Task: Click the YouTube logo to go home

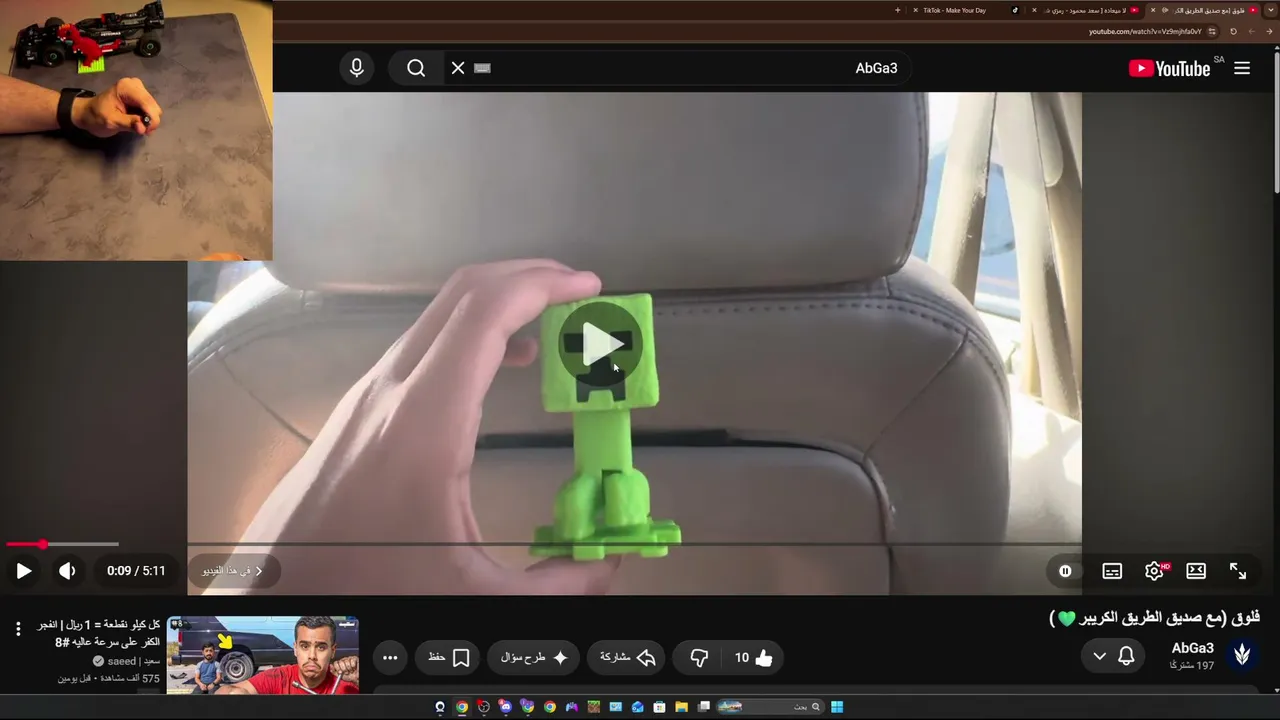Action: pos(1169,68)
